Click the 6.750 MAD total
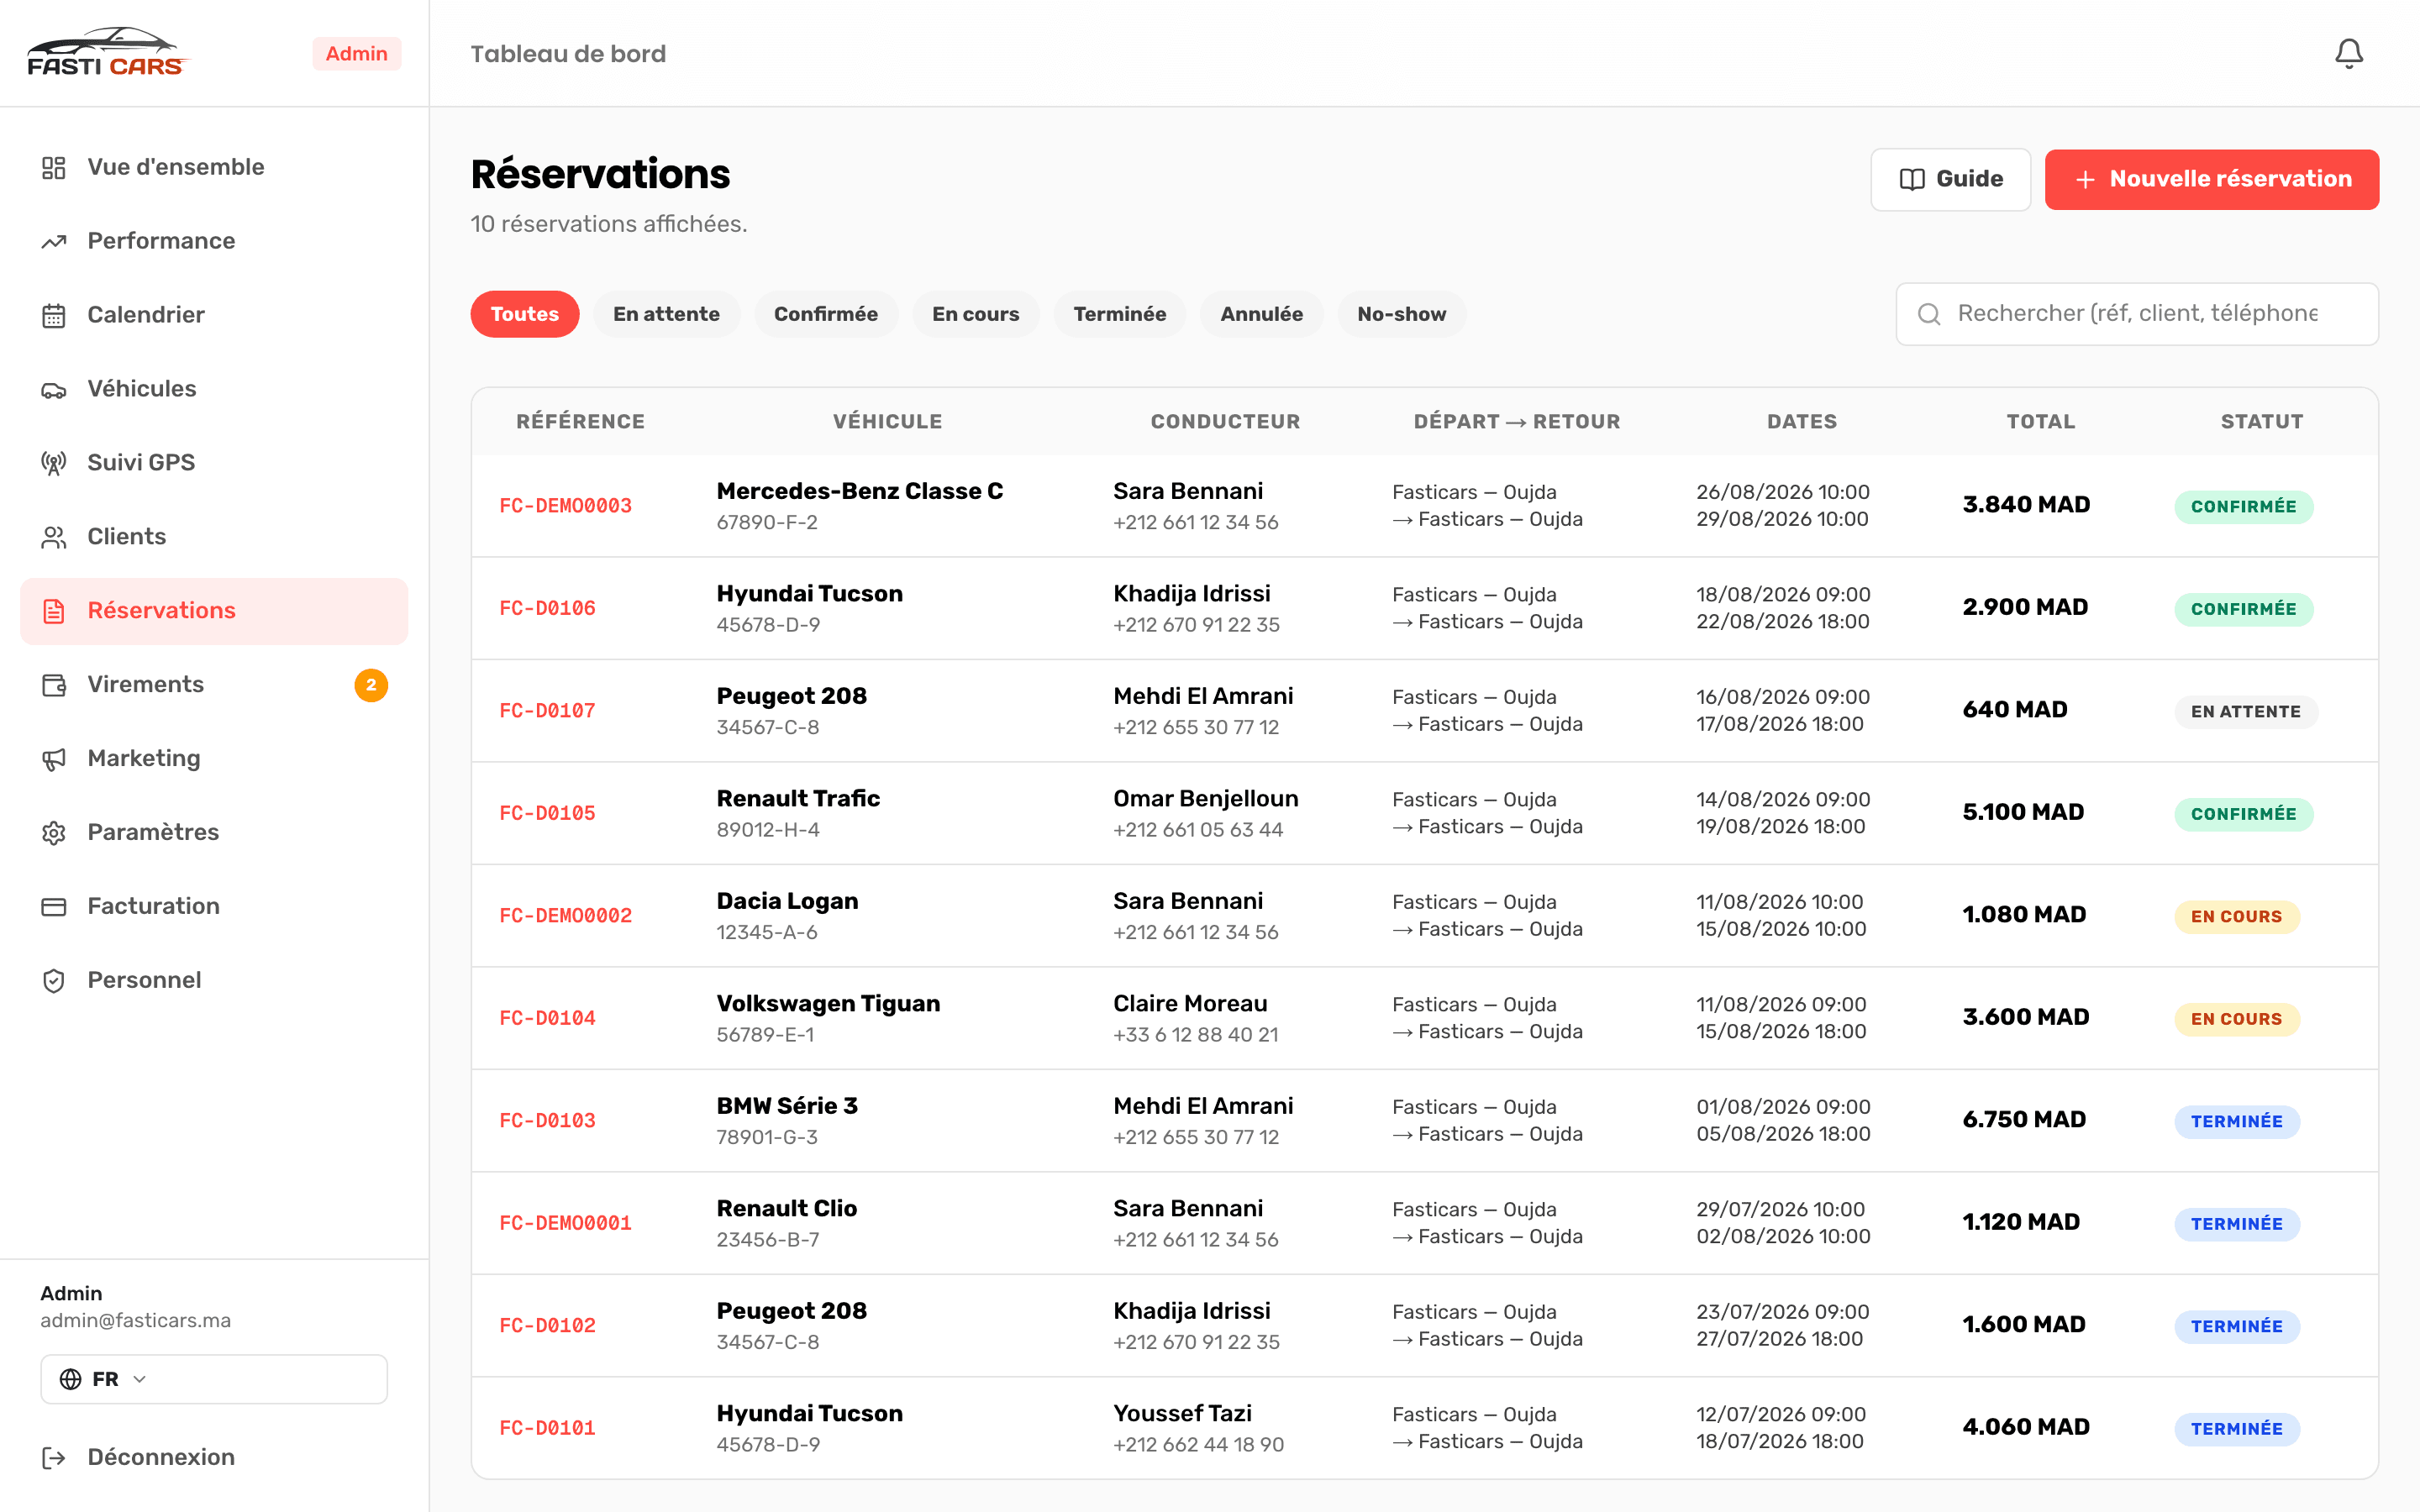The image size is (2420, 1512). click(x=2024, y=1119)
